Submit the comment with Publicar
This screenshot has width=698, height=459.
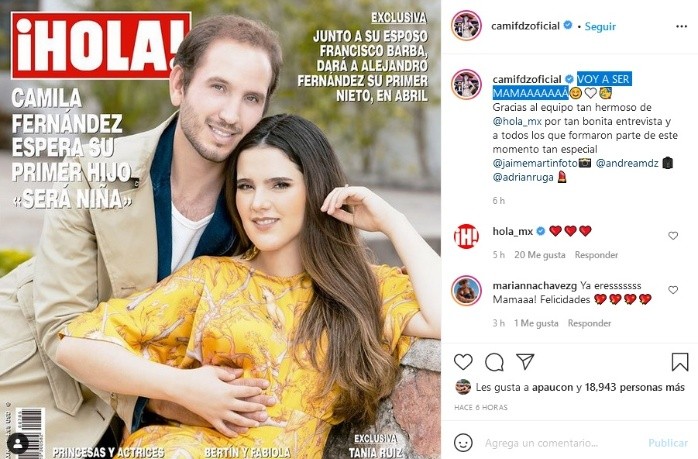(668, 443)
